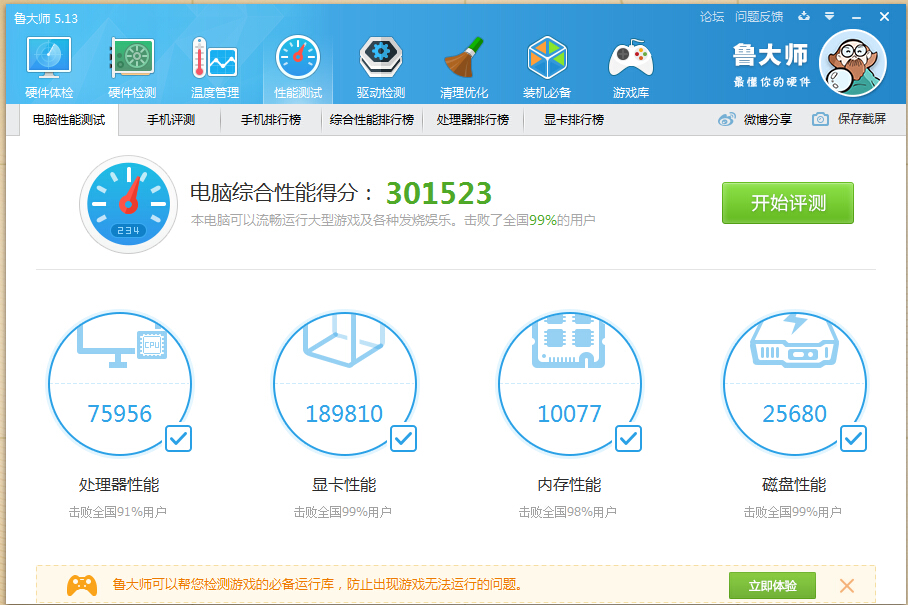908x605 pixels.
Task: Open the 问题反馈 feedback link
Action: pos(759,17)
